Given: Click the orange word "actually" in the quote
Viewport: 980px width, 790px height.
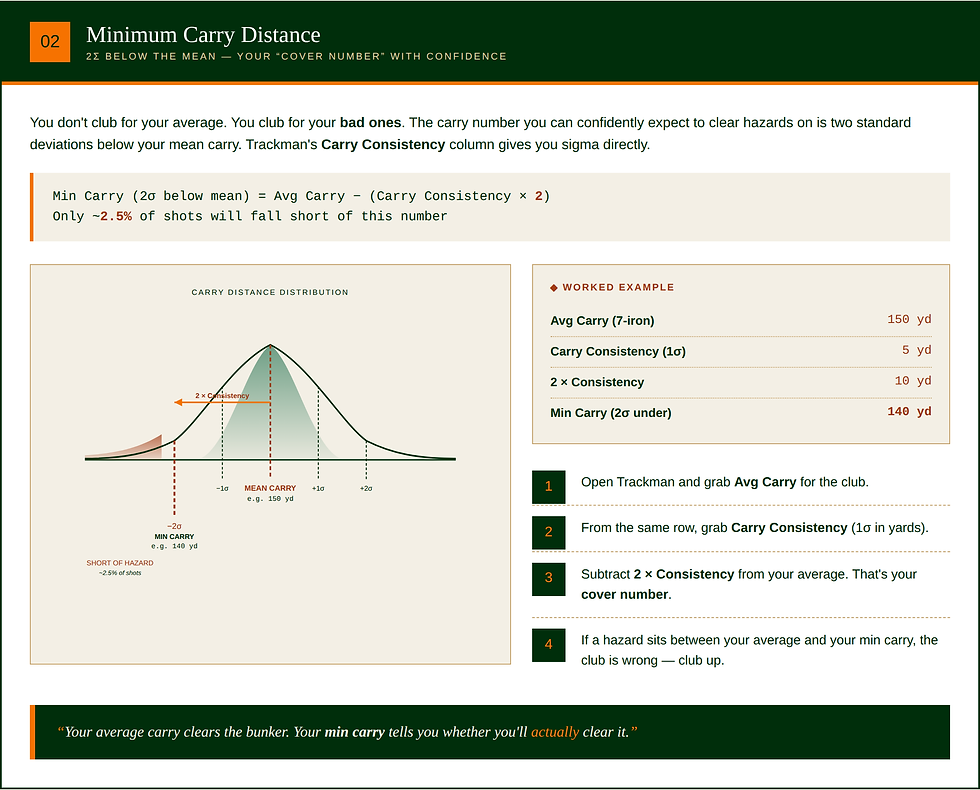Looking at the screenshot, I should pos(555,732).
